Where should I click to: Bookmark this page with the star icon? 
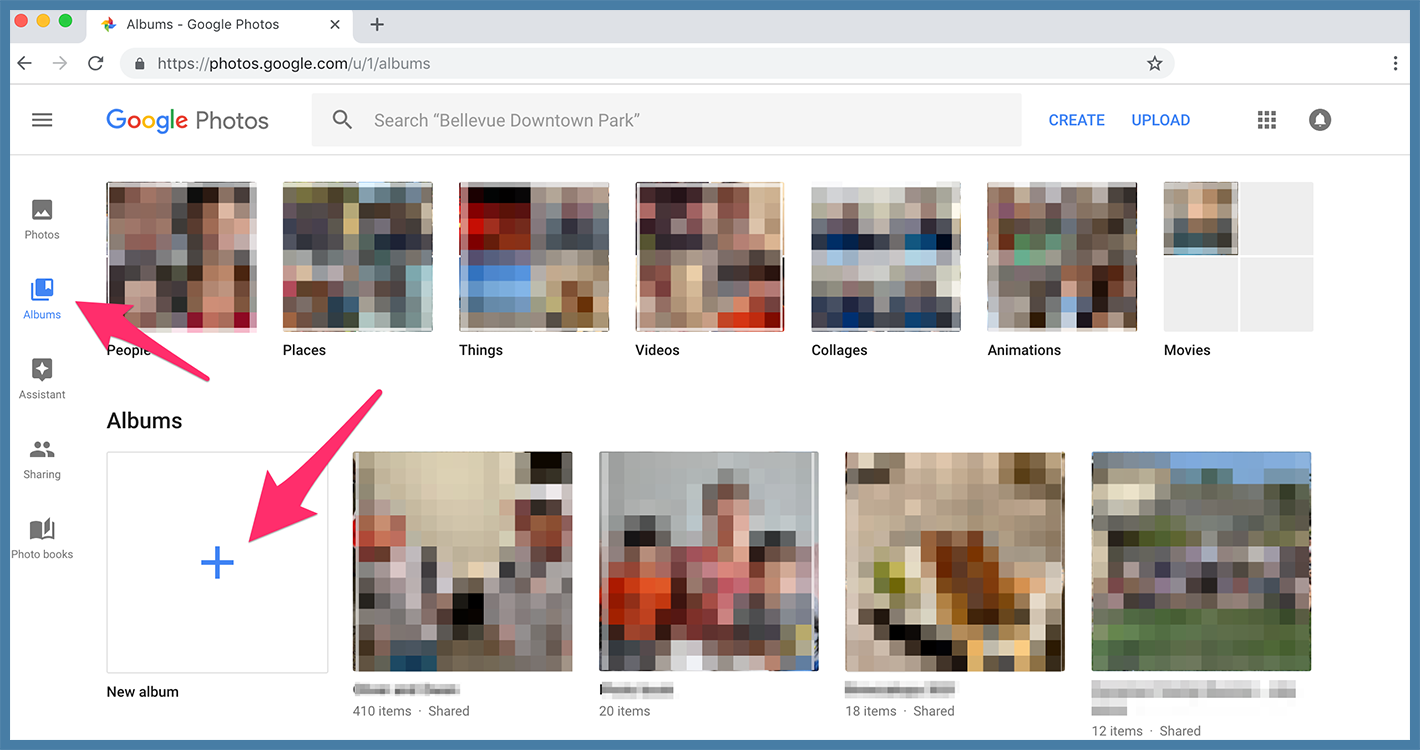(x=1155, y=62)
